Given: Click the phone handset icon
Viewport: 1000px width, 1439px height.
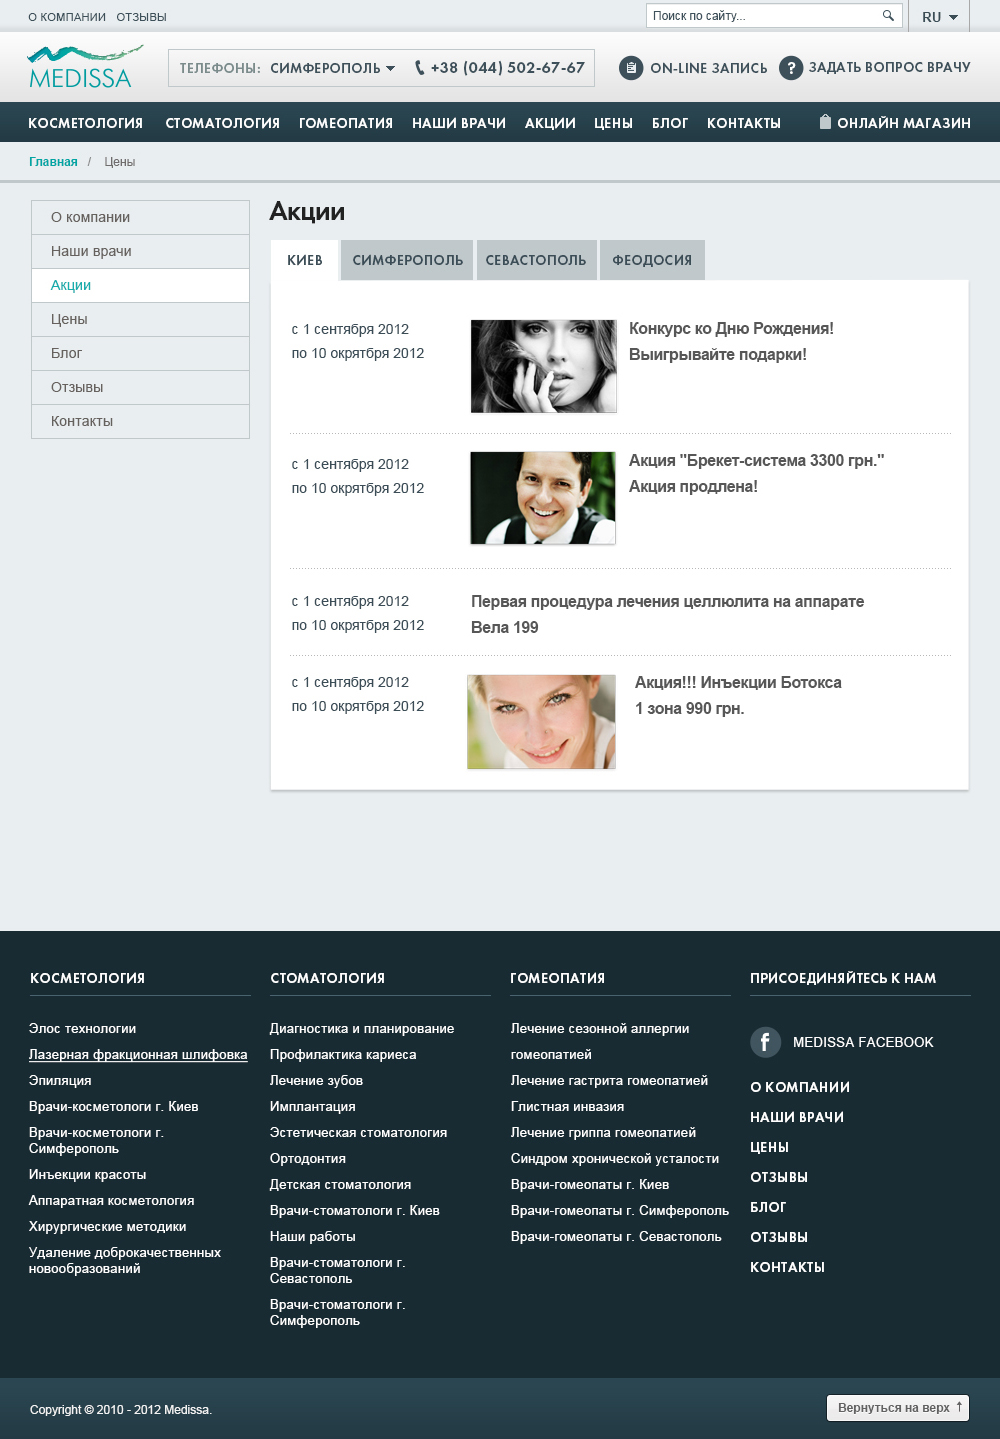Looking at the screenshot, I should point(420,68).
